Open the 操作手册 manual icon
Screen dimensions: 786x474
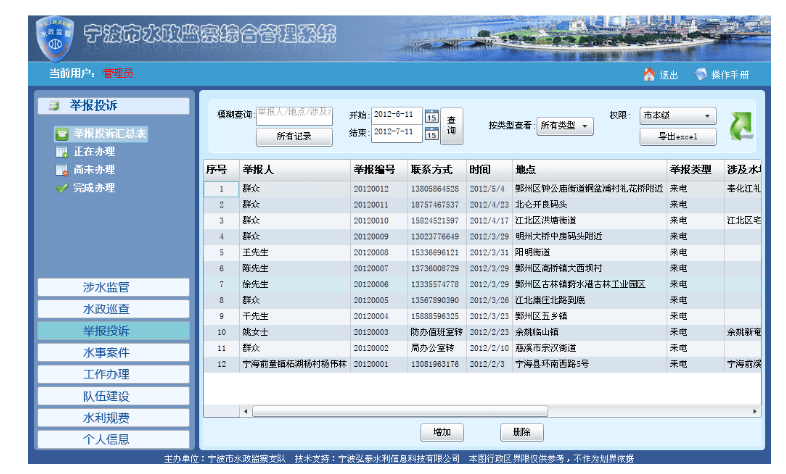pyautogui.click(x=701, y=75)
